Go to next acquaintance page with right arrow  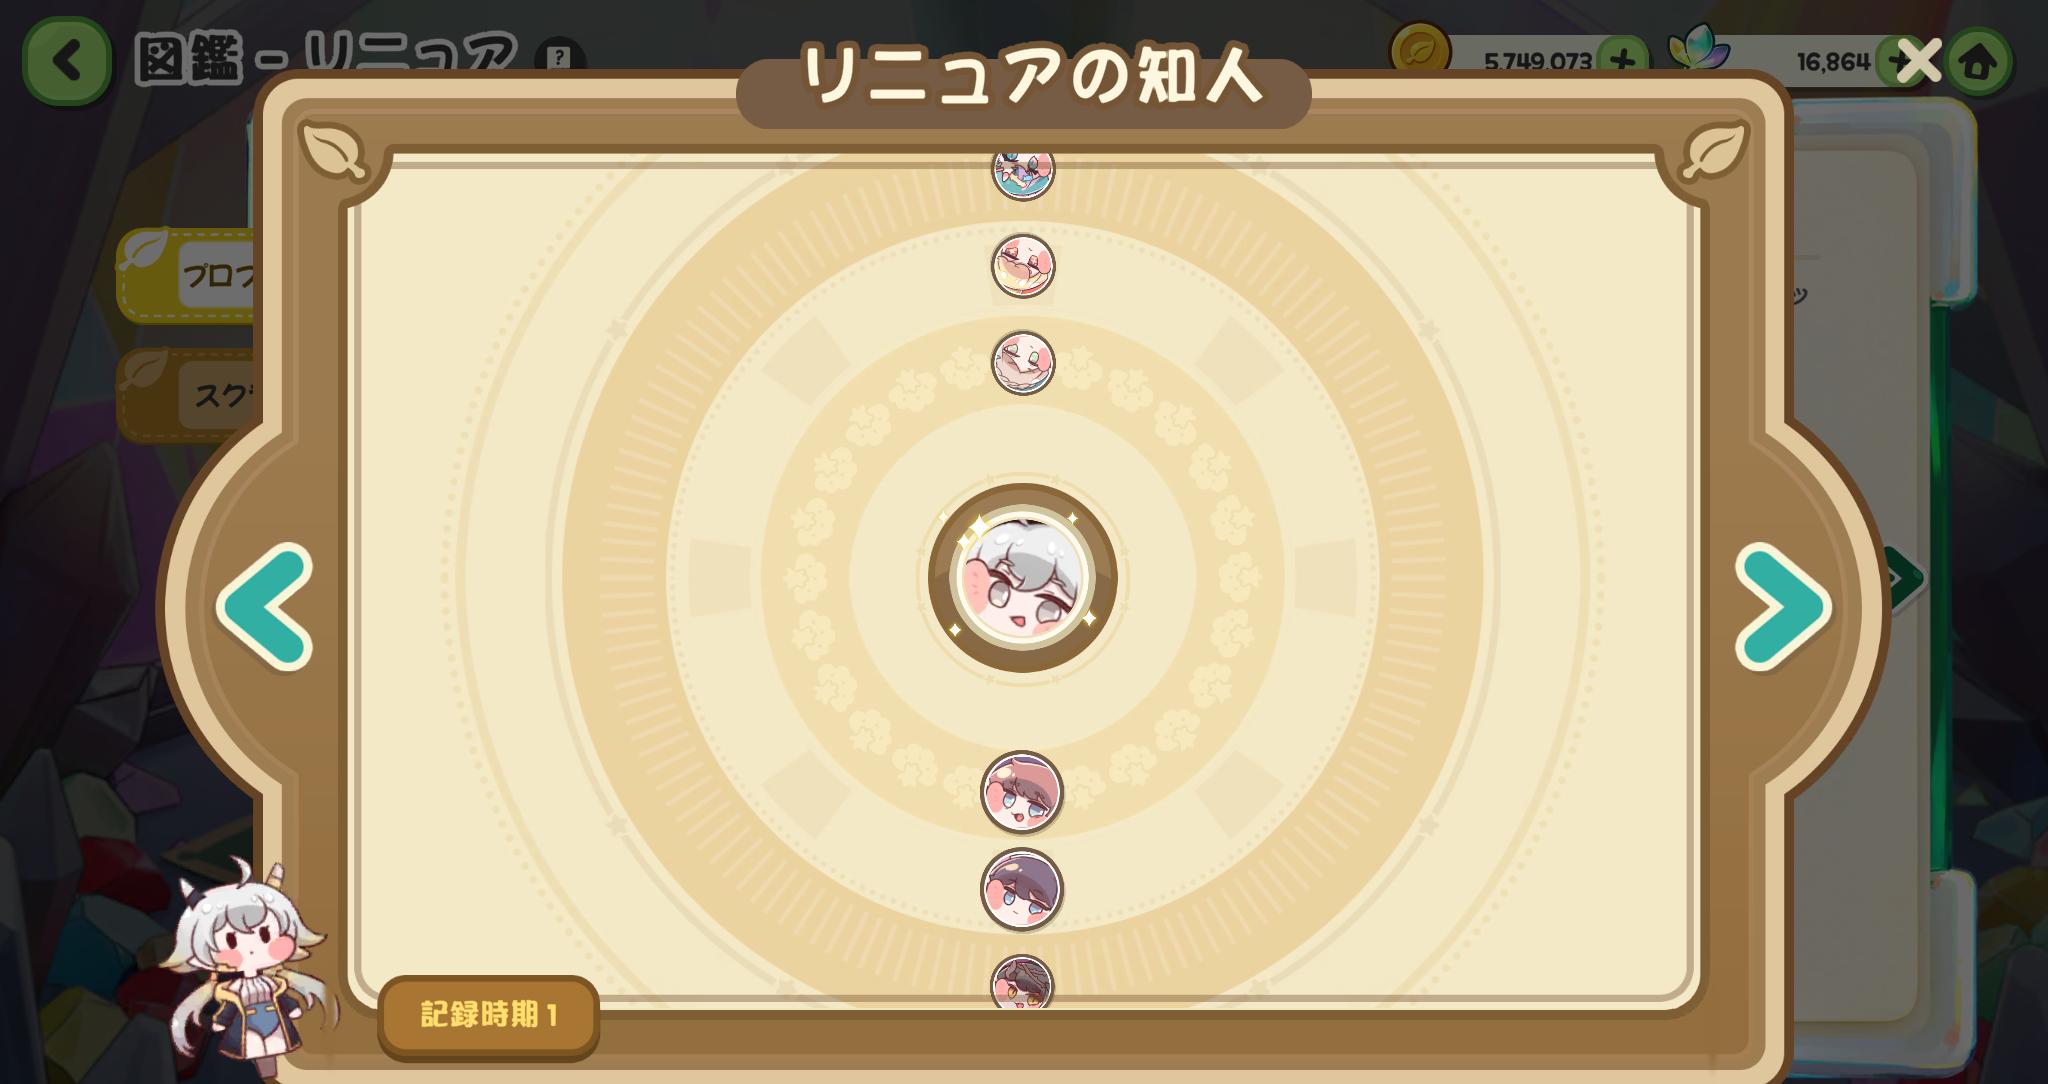coord(1783,607)
